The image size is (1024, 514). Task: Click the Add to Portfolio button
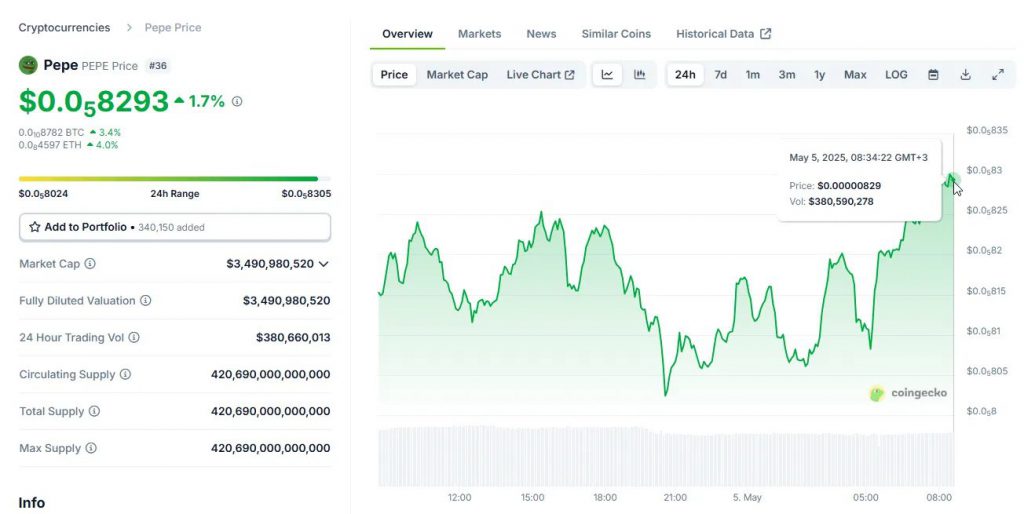click(x=175, y=227)
